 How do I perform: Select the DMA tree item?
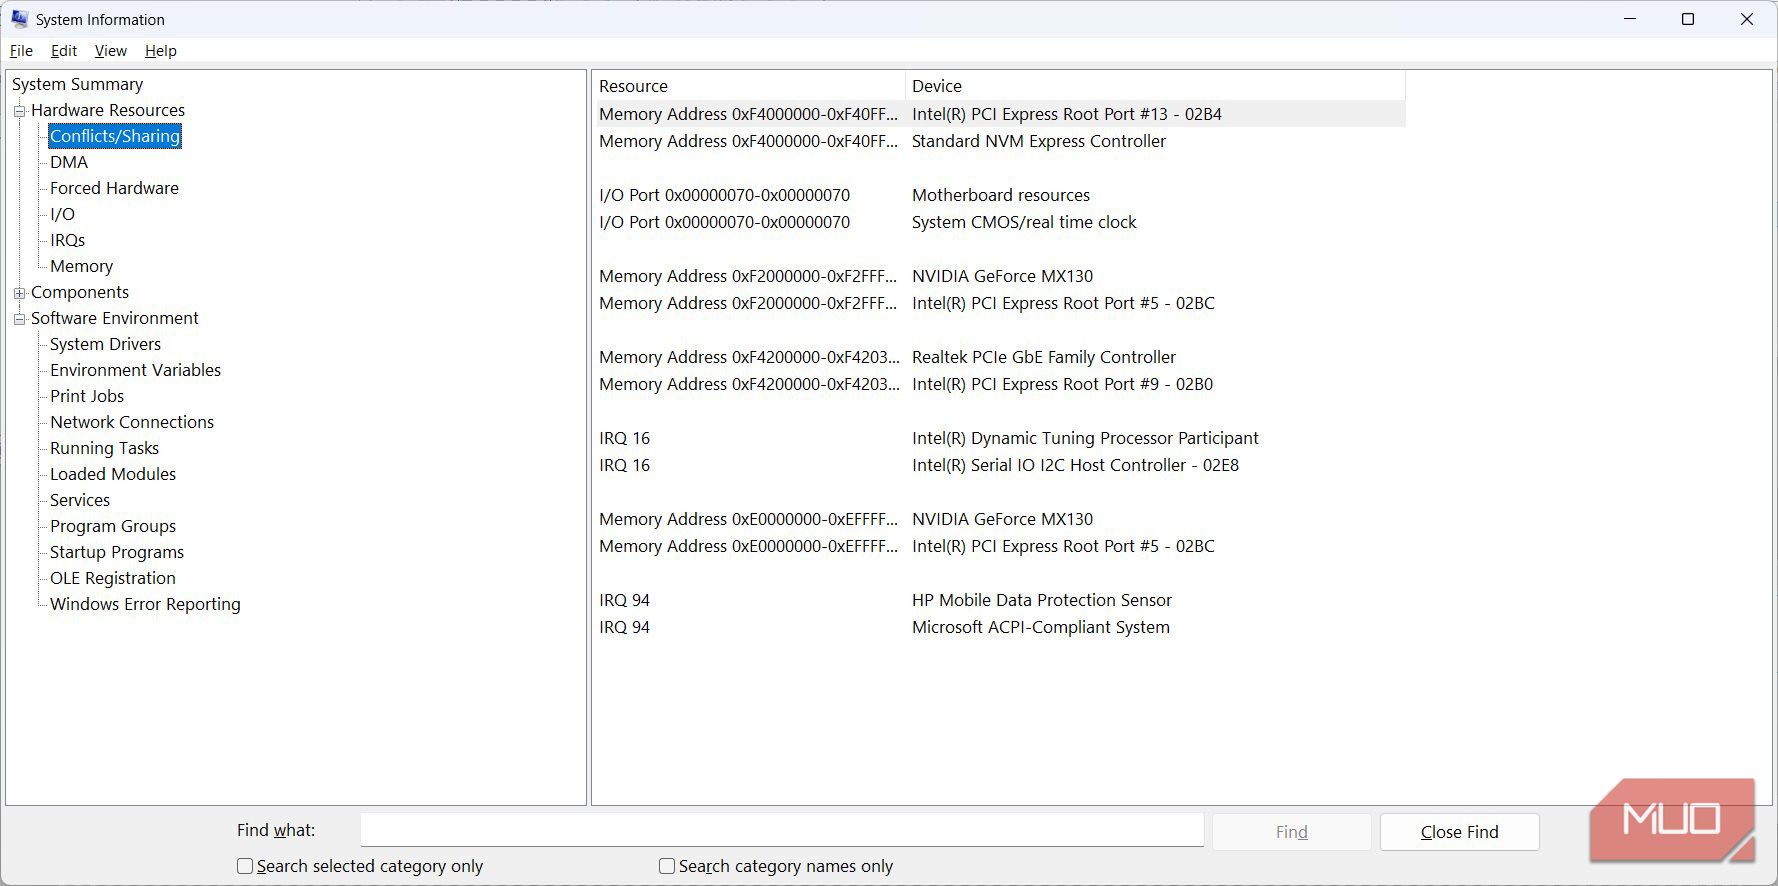[x=69, y=162]
